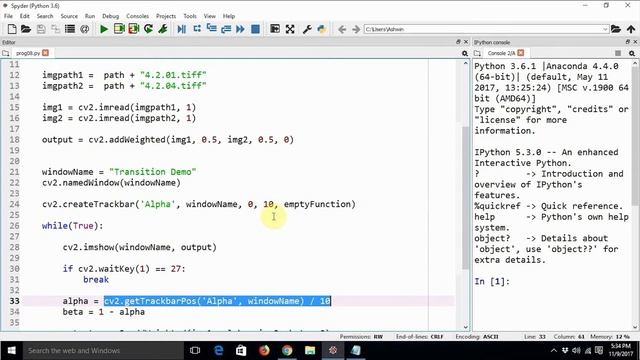Step over the current line debug icon
640x360 pixels.
click(x=197, y=29)
